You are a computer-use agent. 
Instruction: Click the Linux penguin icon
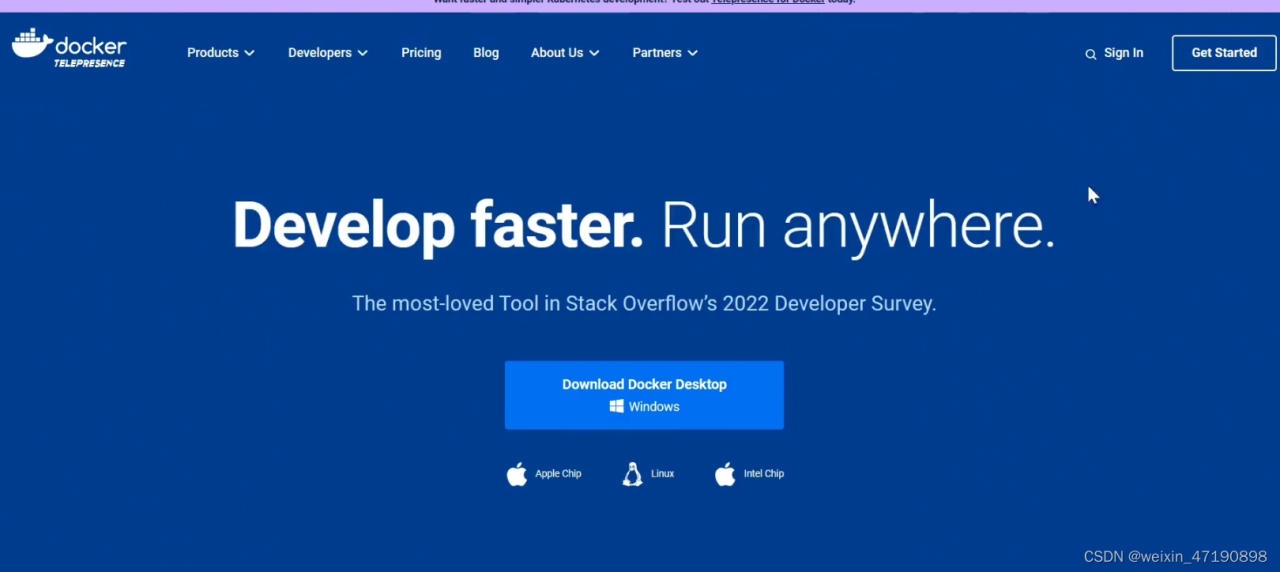[x=632, y=474]
